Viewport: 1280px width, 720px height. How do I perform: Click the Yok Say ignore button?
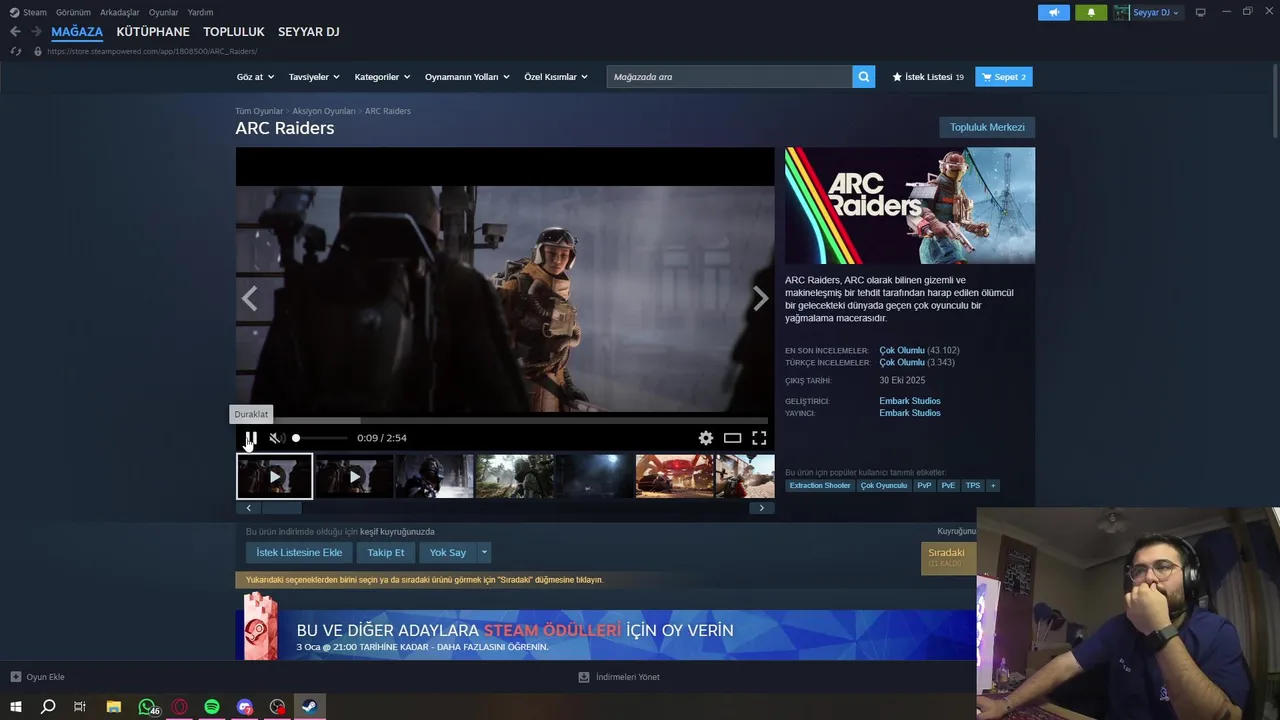click(448, 552)
